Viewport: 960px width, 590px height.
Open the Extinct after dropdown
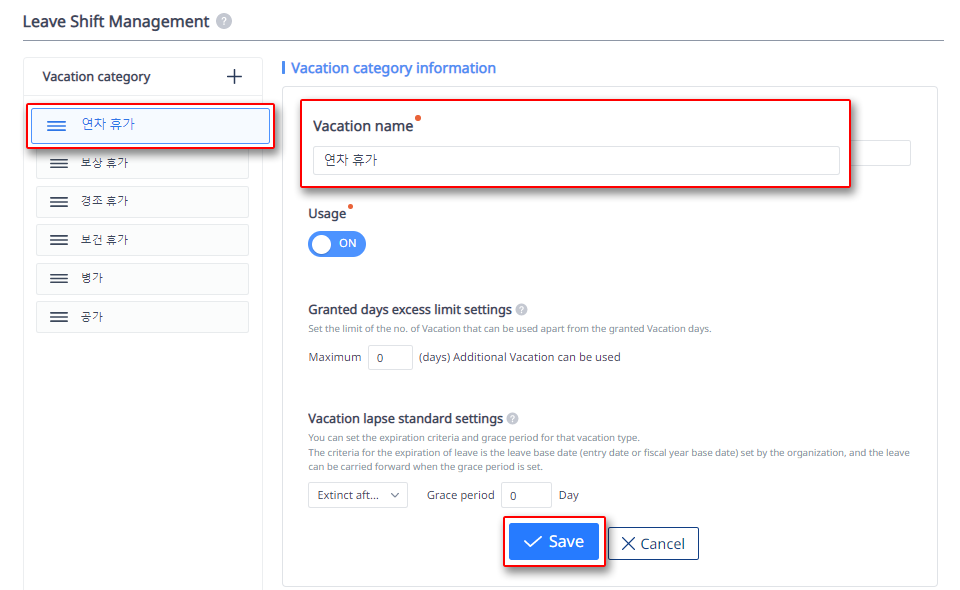(358, 495)
